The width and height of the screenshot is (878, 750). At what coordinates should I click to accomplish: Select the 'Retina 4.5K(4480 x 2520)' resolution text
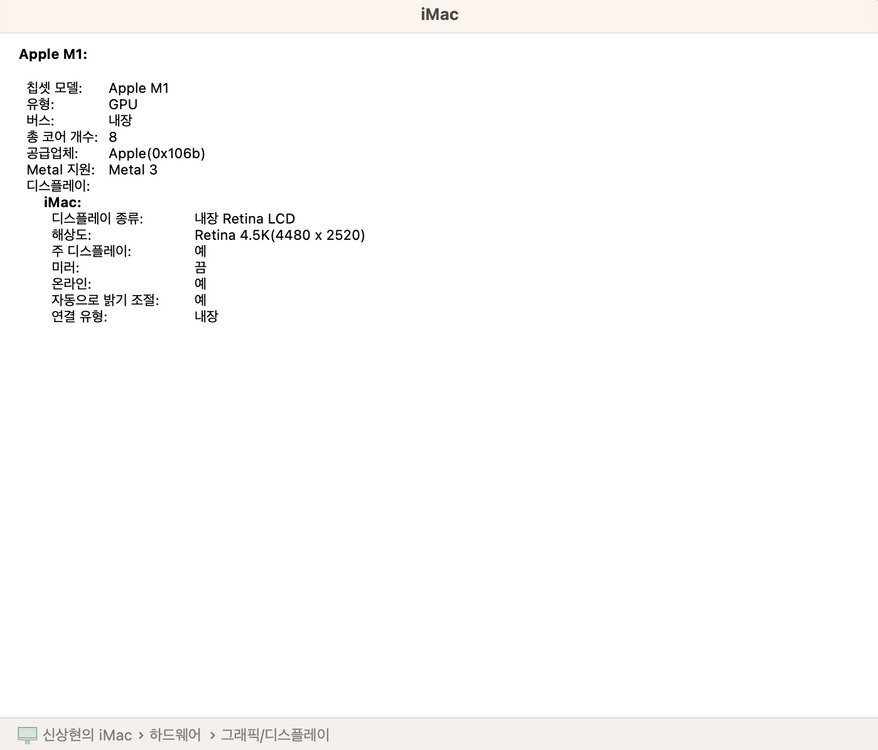tap(280, 235)
